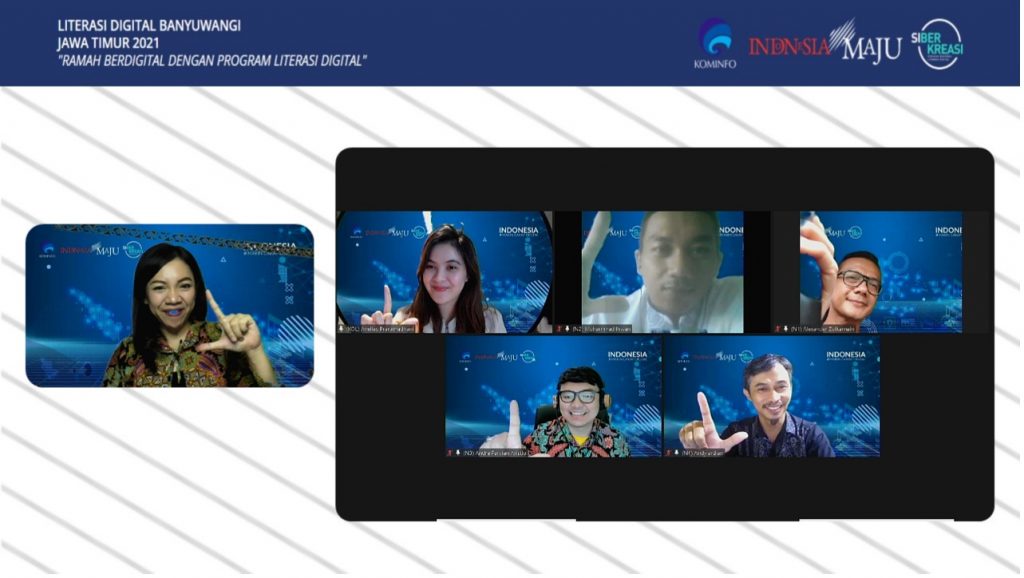Select the bottom-right participant video tile
This screenshot has height=578, width=1024.
click(771, 395)
